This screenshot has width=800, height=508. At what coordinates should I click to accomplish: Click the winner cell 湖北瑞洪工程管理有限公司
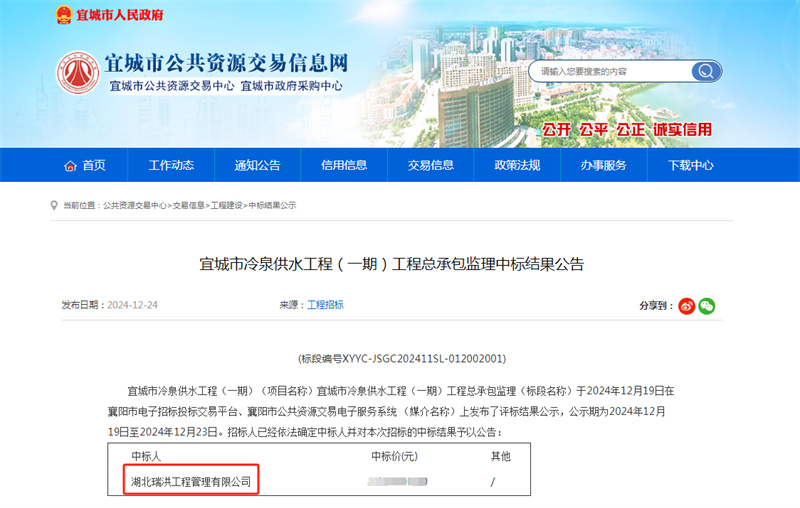191,481
